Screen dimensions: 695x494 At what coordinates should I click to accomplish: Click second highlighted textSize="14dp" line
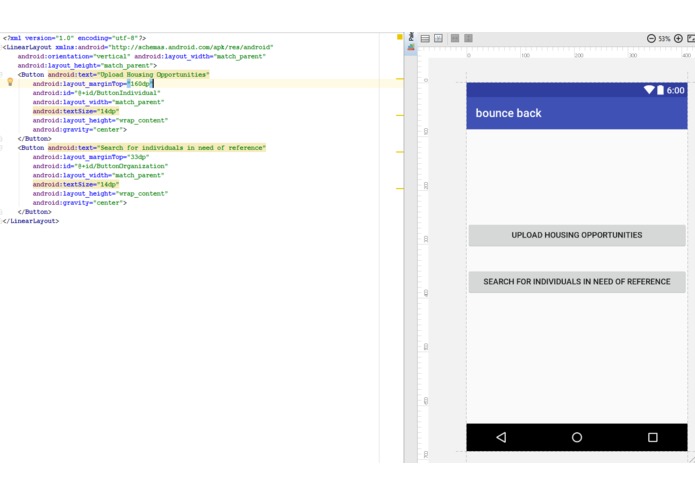click(76, 184)
